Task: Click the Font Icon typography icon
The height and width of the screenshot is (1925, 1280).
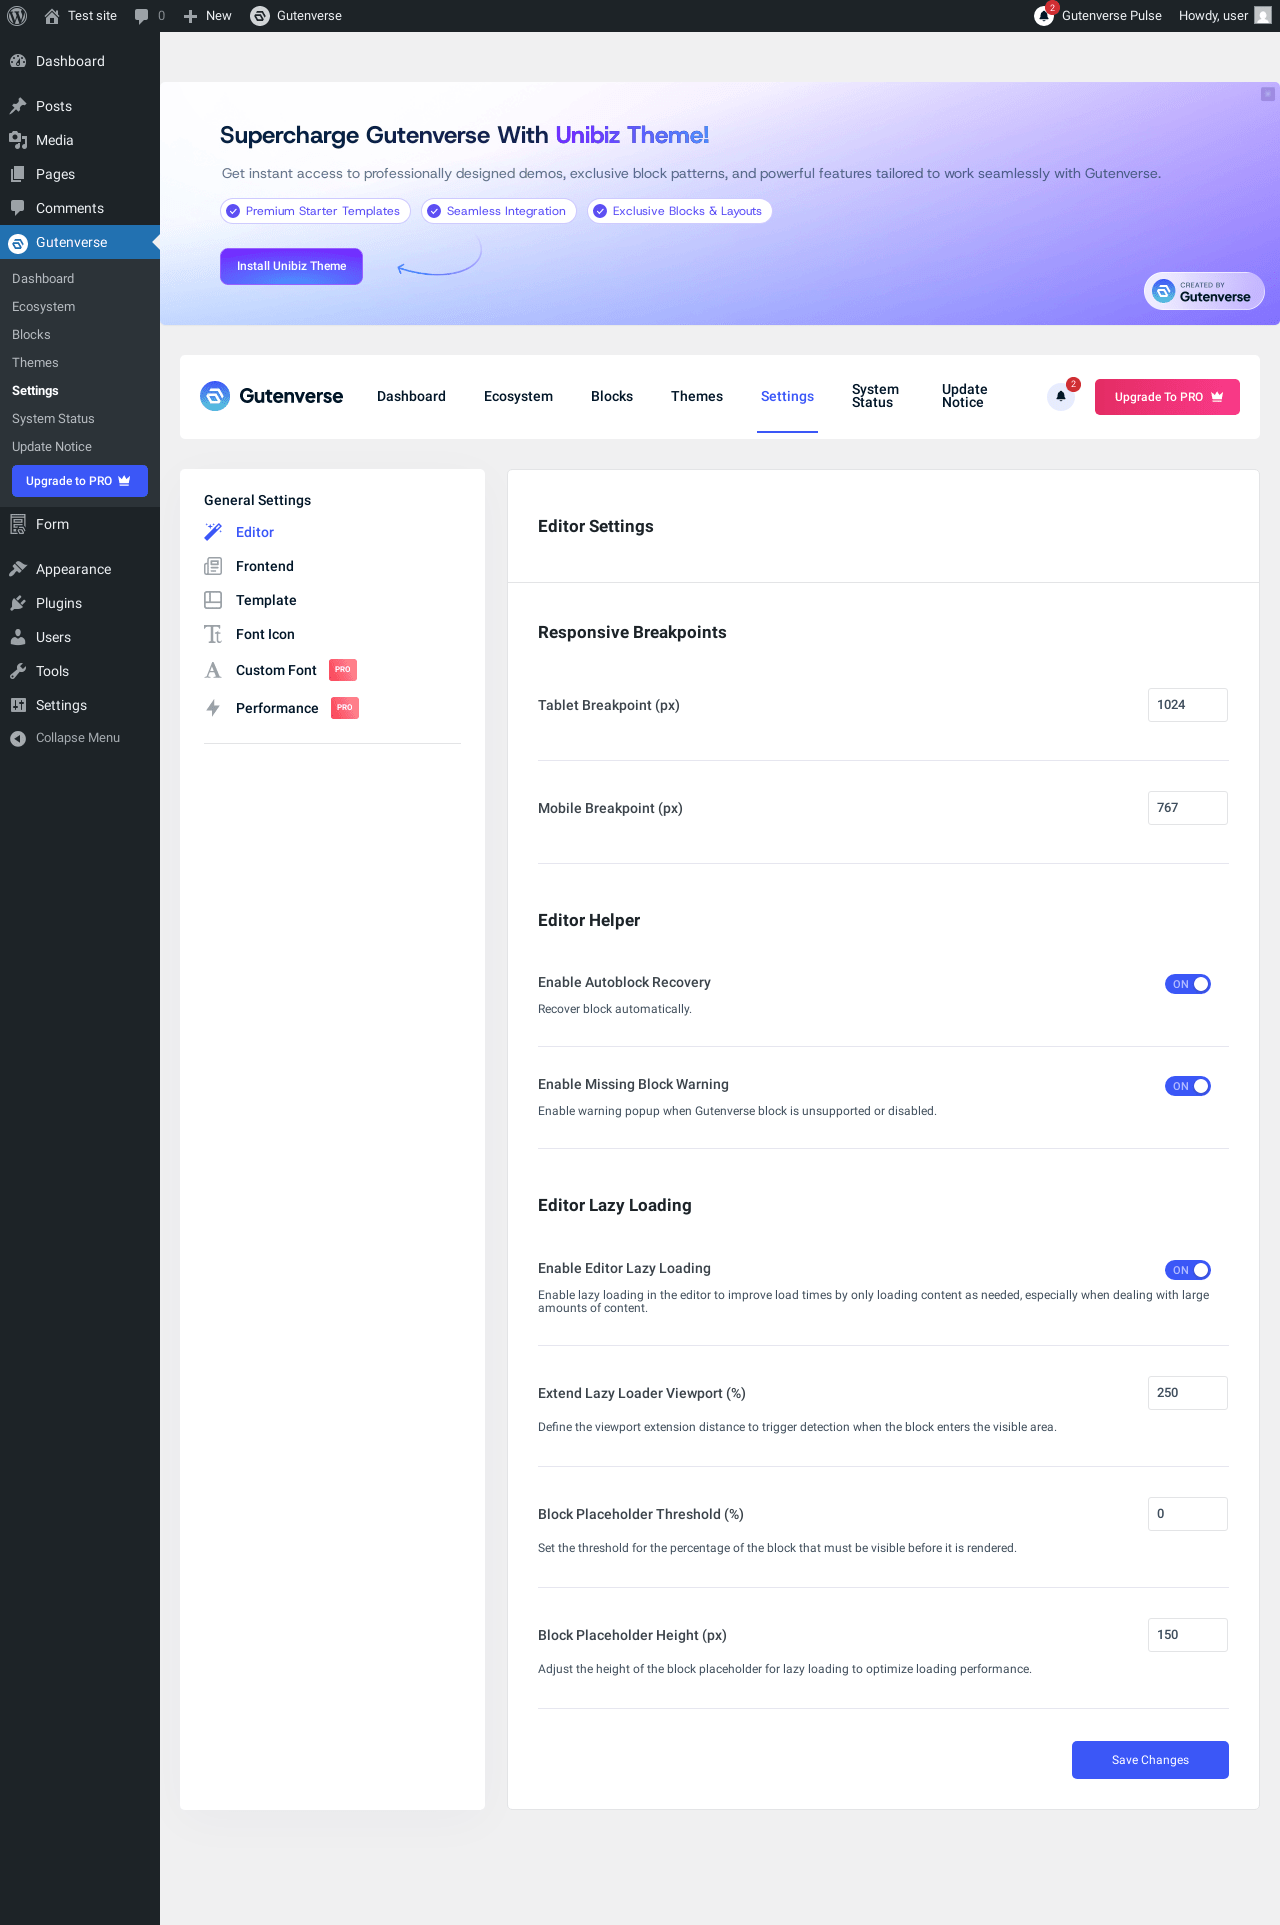Action: coord(213,634)
